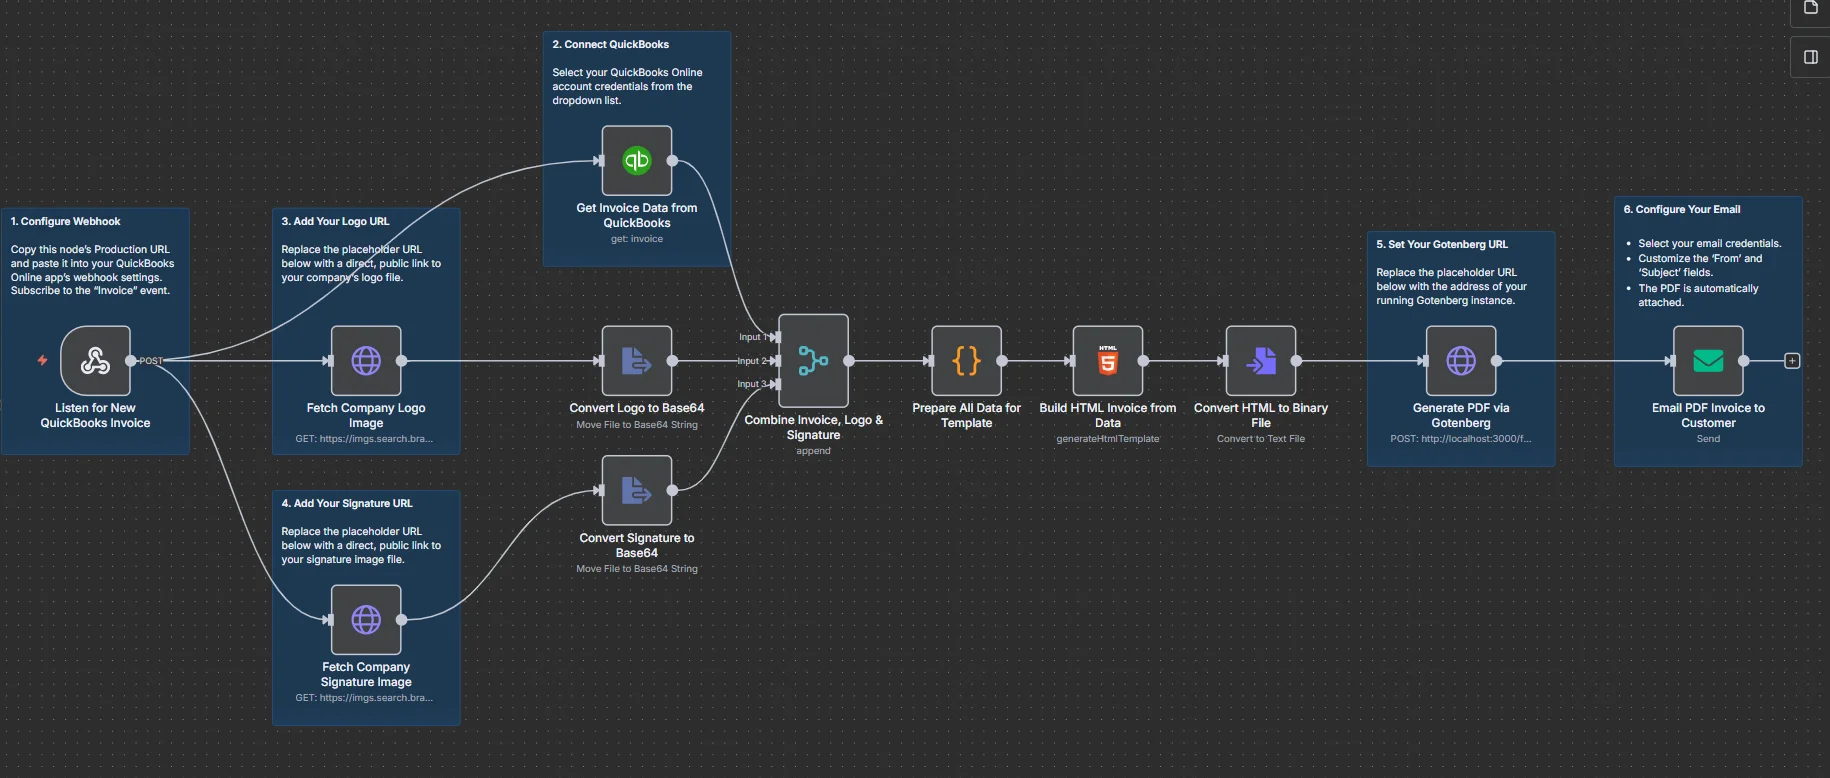Open the Generate PDF via Gotenberg node
The width and height of the screenshot is (1830, 778).
click(x=1460, y=361)
